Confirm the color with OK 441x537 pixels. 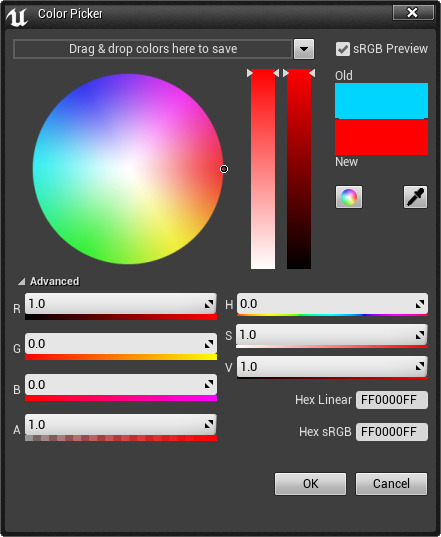coord(310,484)
